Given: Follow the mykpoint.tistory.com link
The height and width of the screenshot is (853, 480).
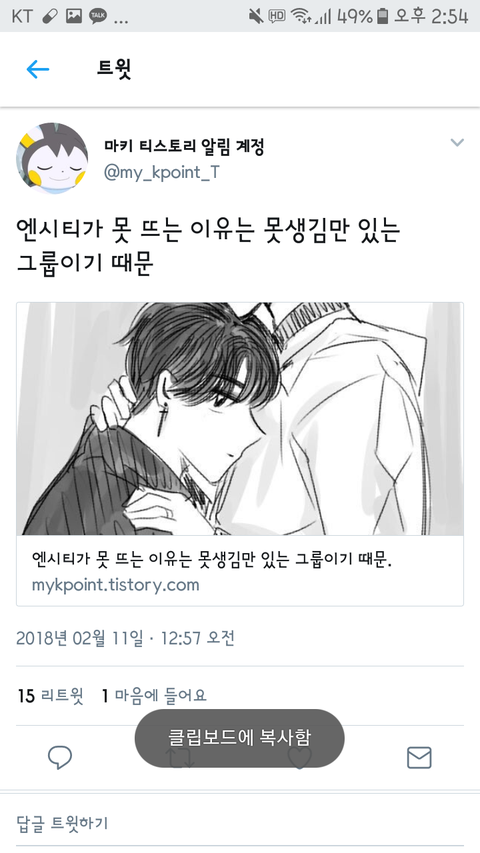Looking at the screenshot, I should tap(115, 585).
